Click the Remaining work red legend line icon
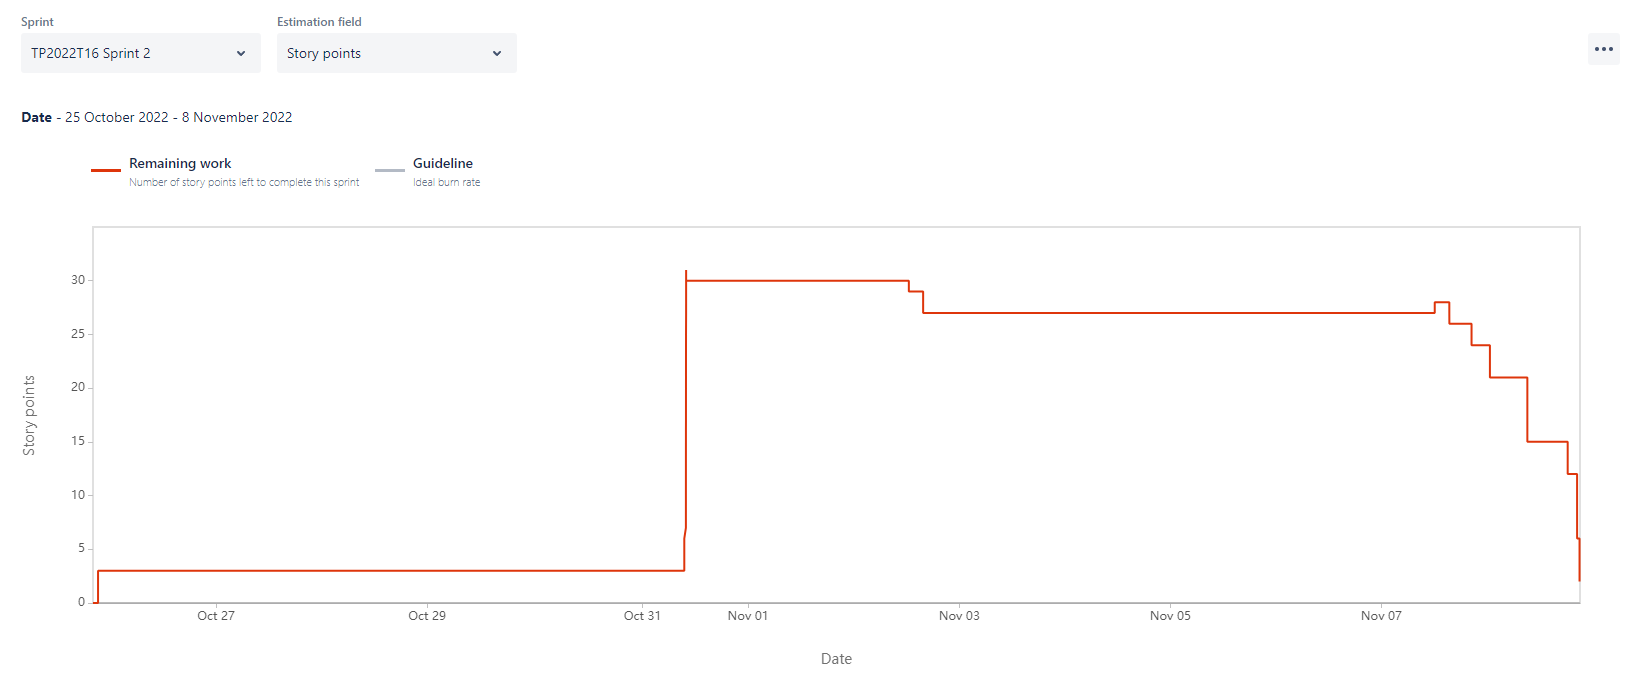This screenshot has height=673, width=1634. (105, 169)
